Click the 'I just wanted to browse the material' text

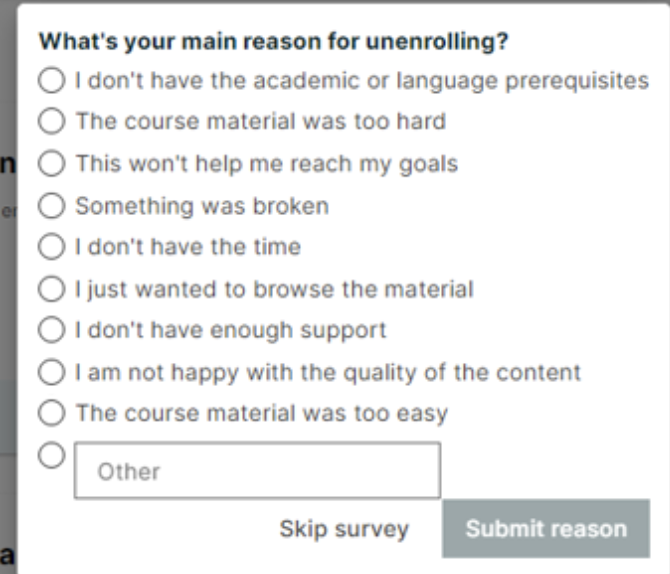pyautogui.click(x=274, y=289)
